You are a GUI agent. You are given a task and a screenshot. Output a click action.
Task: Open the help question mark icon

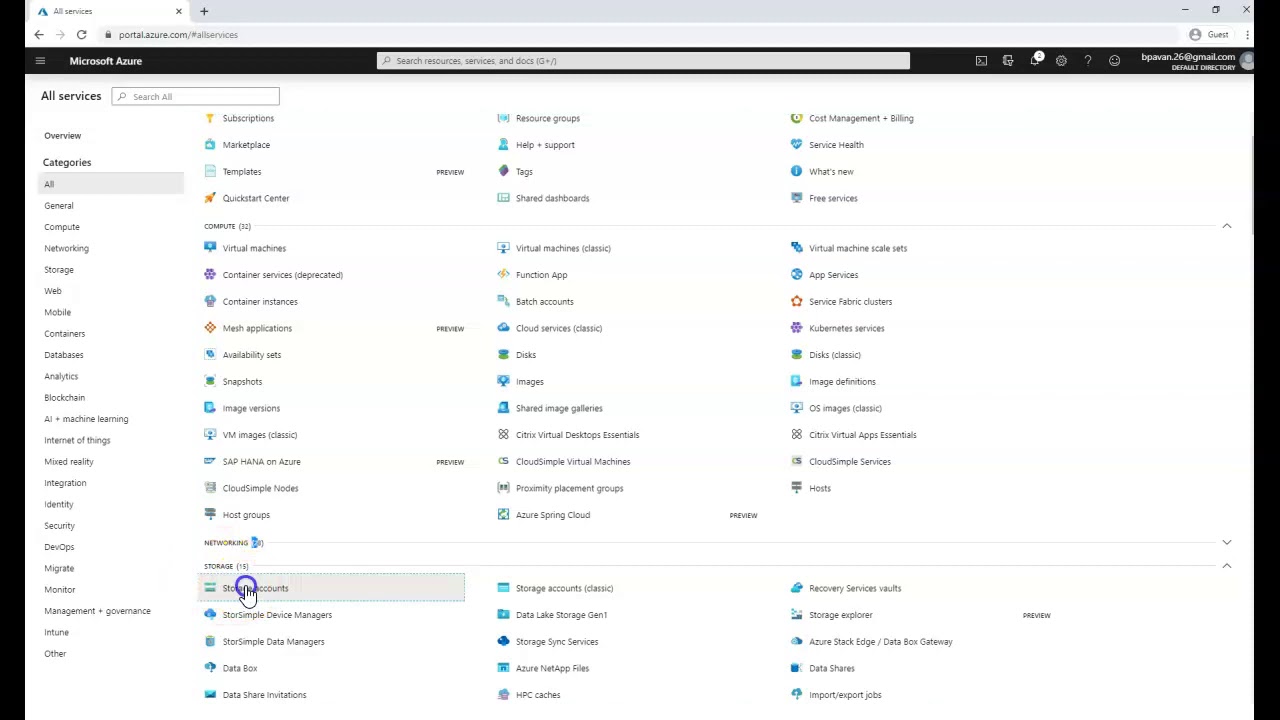tap(1088, 61)
